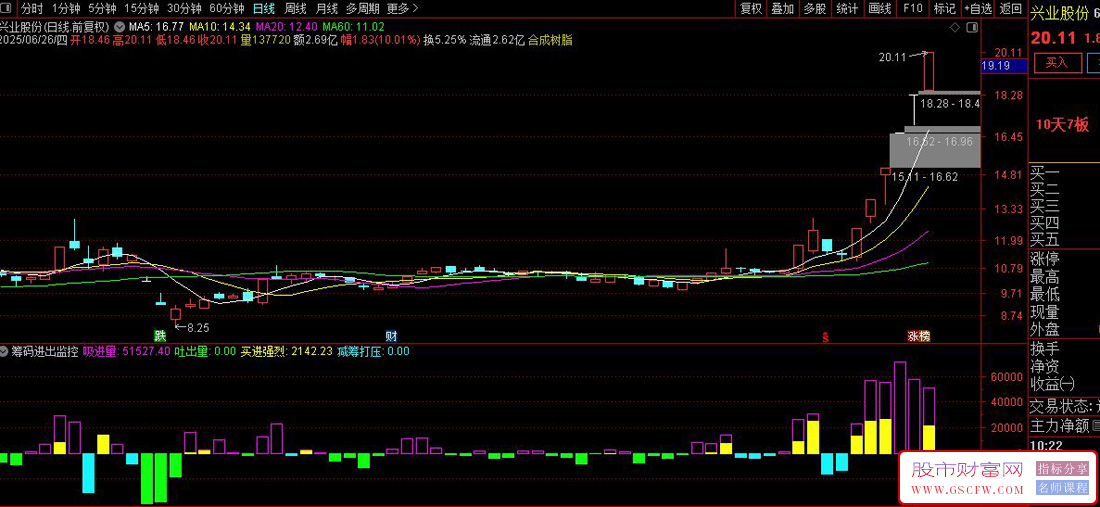The image size is (1100, 507).
Task: Click the 买入 buy button
Action: tap(1057, 63)
